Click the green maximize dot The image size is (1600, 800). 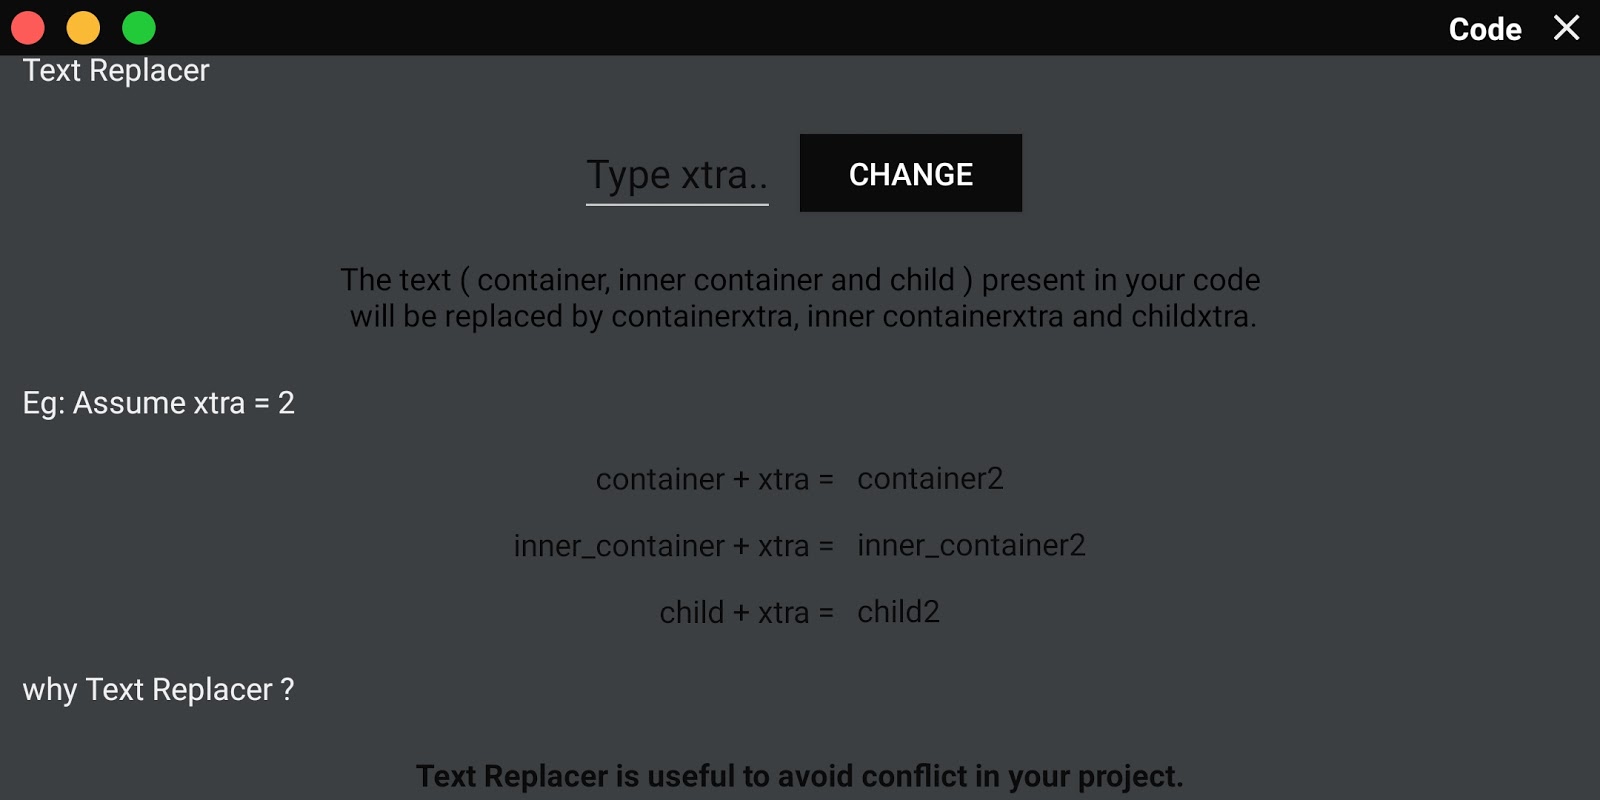pos(139,28)
